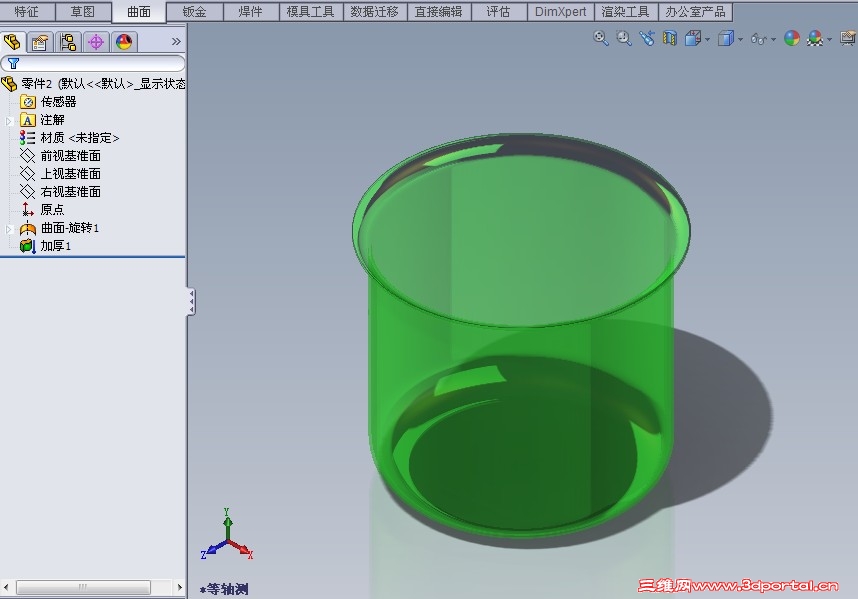Click the 前视基准面 plane icon

27,156
